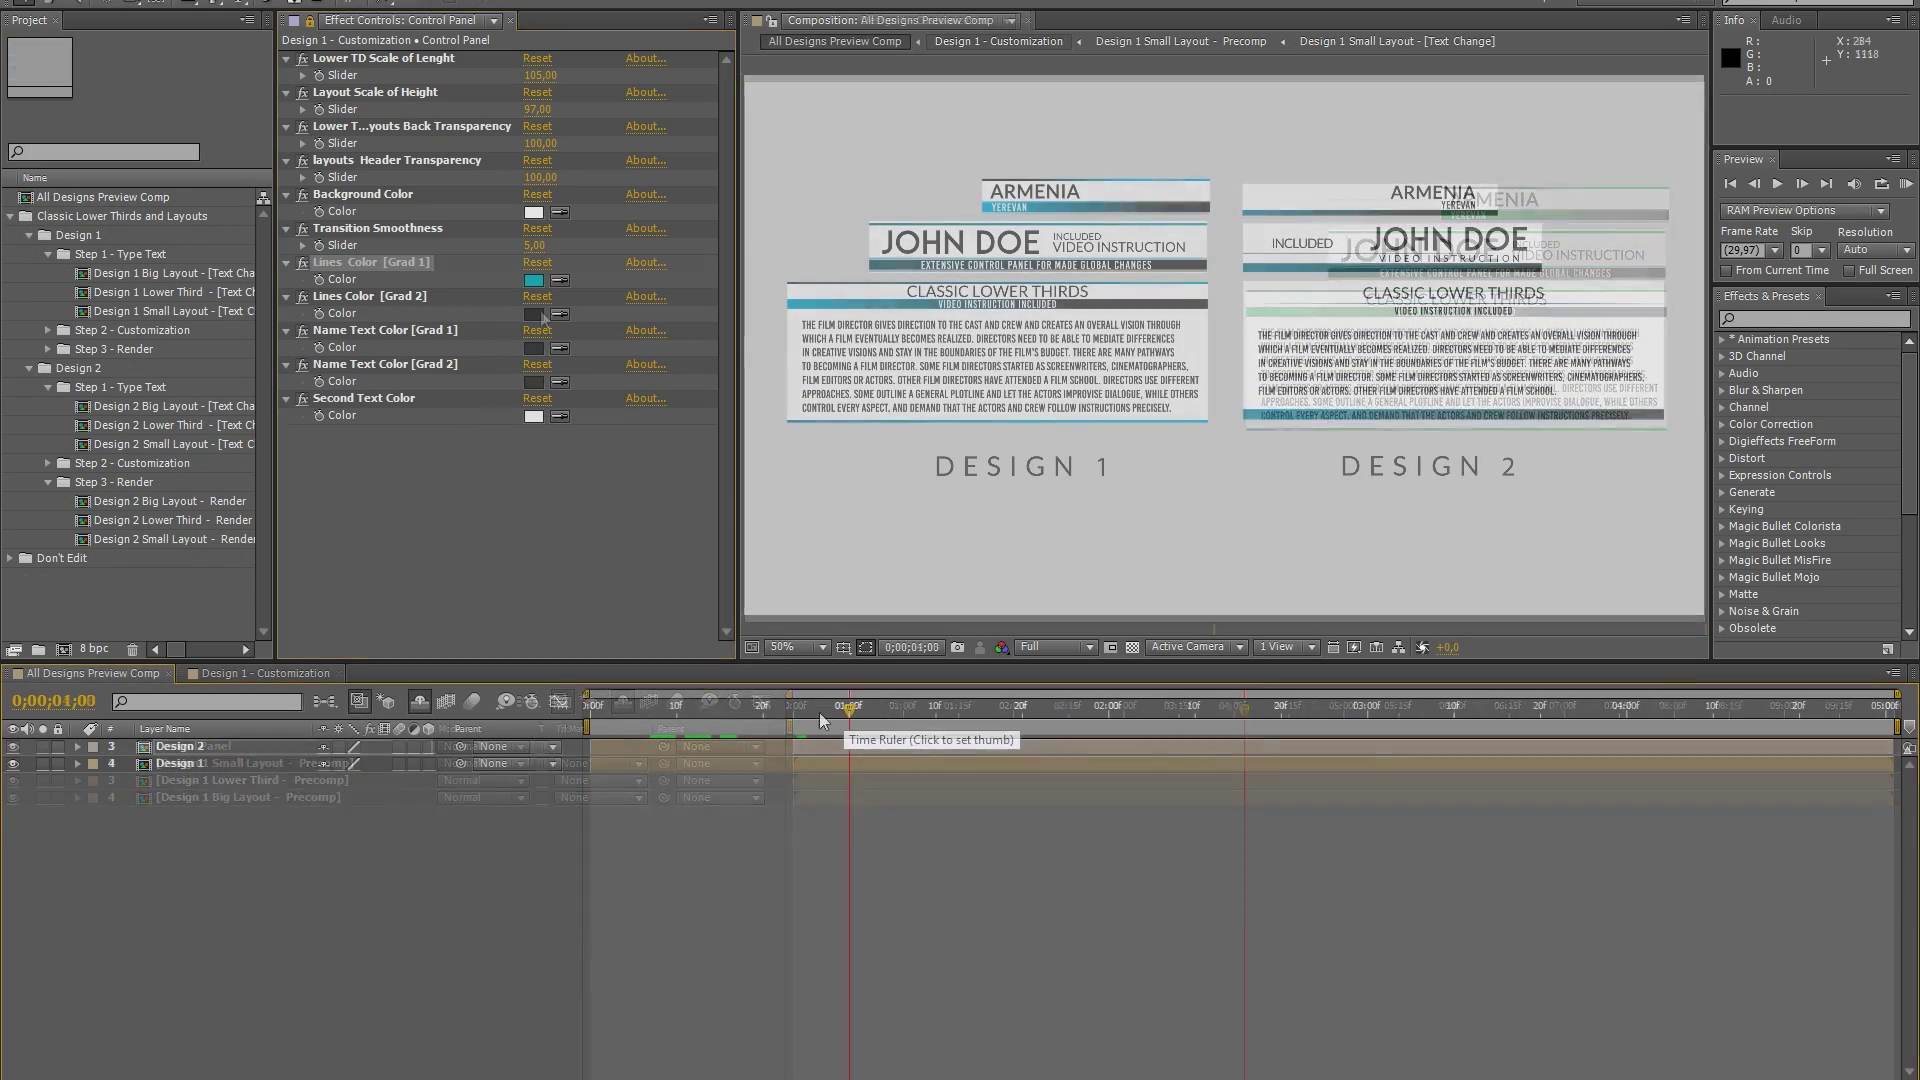Screen dimensions: 1920x1080
Task: Reset the Background Color effect
Action: pos(537,195)
